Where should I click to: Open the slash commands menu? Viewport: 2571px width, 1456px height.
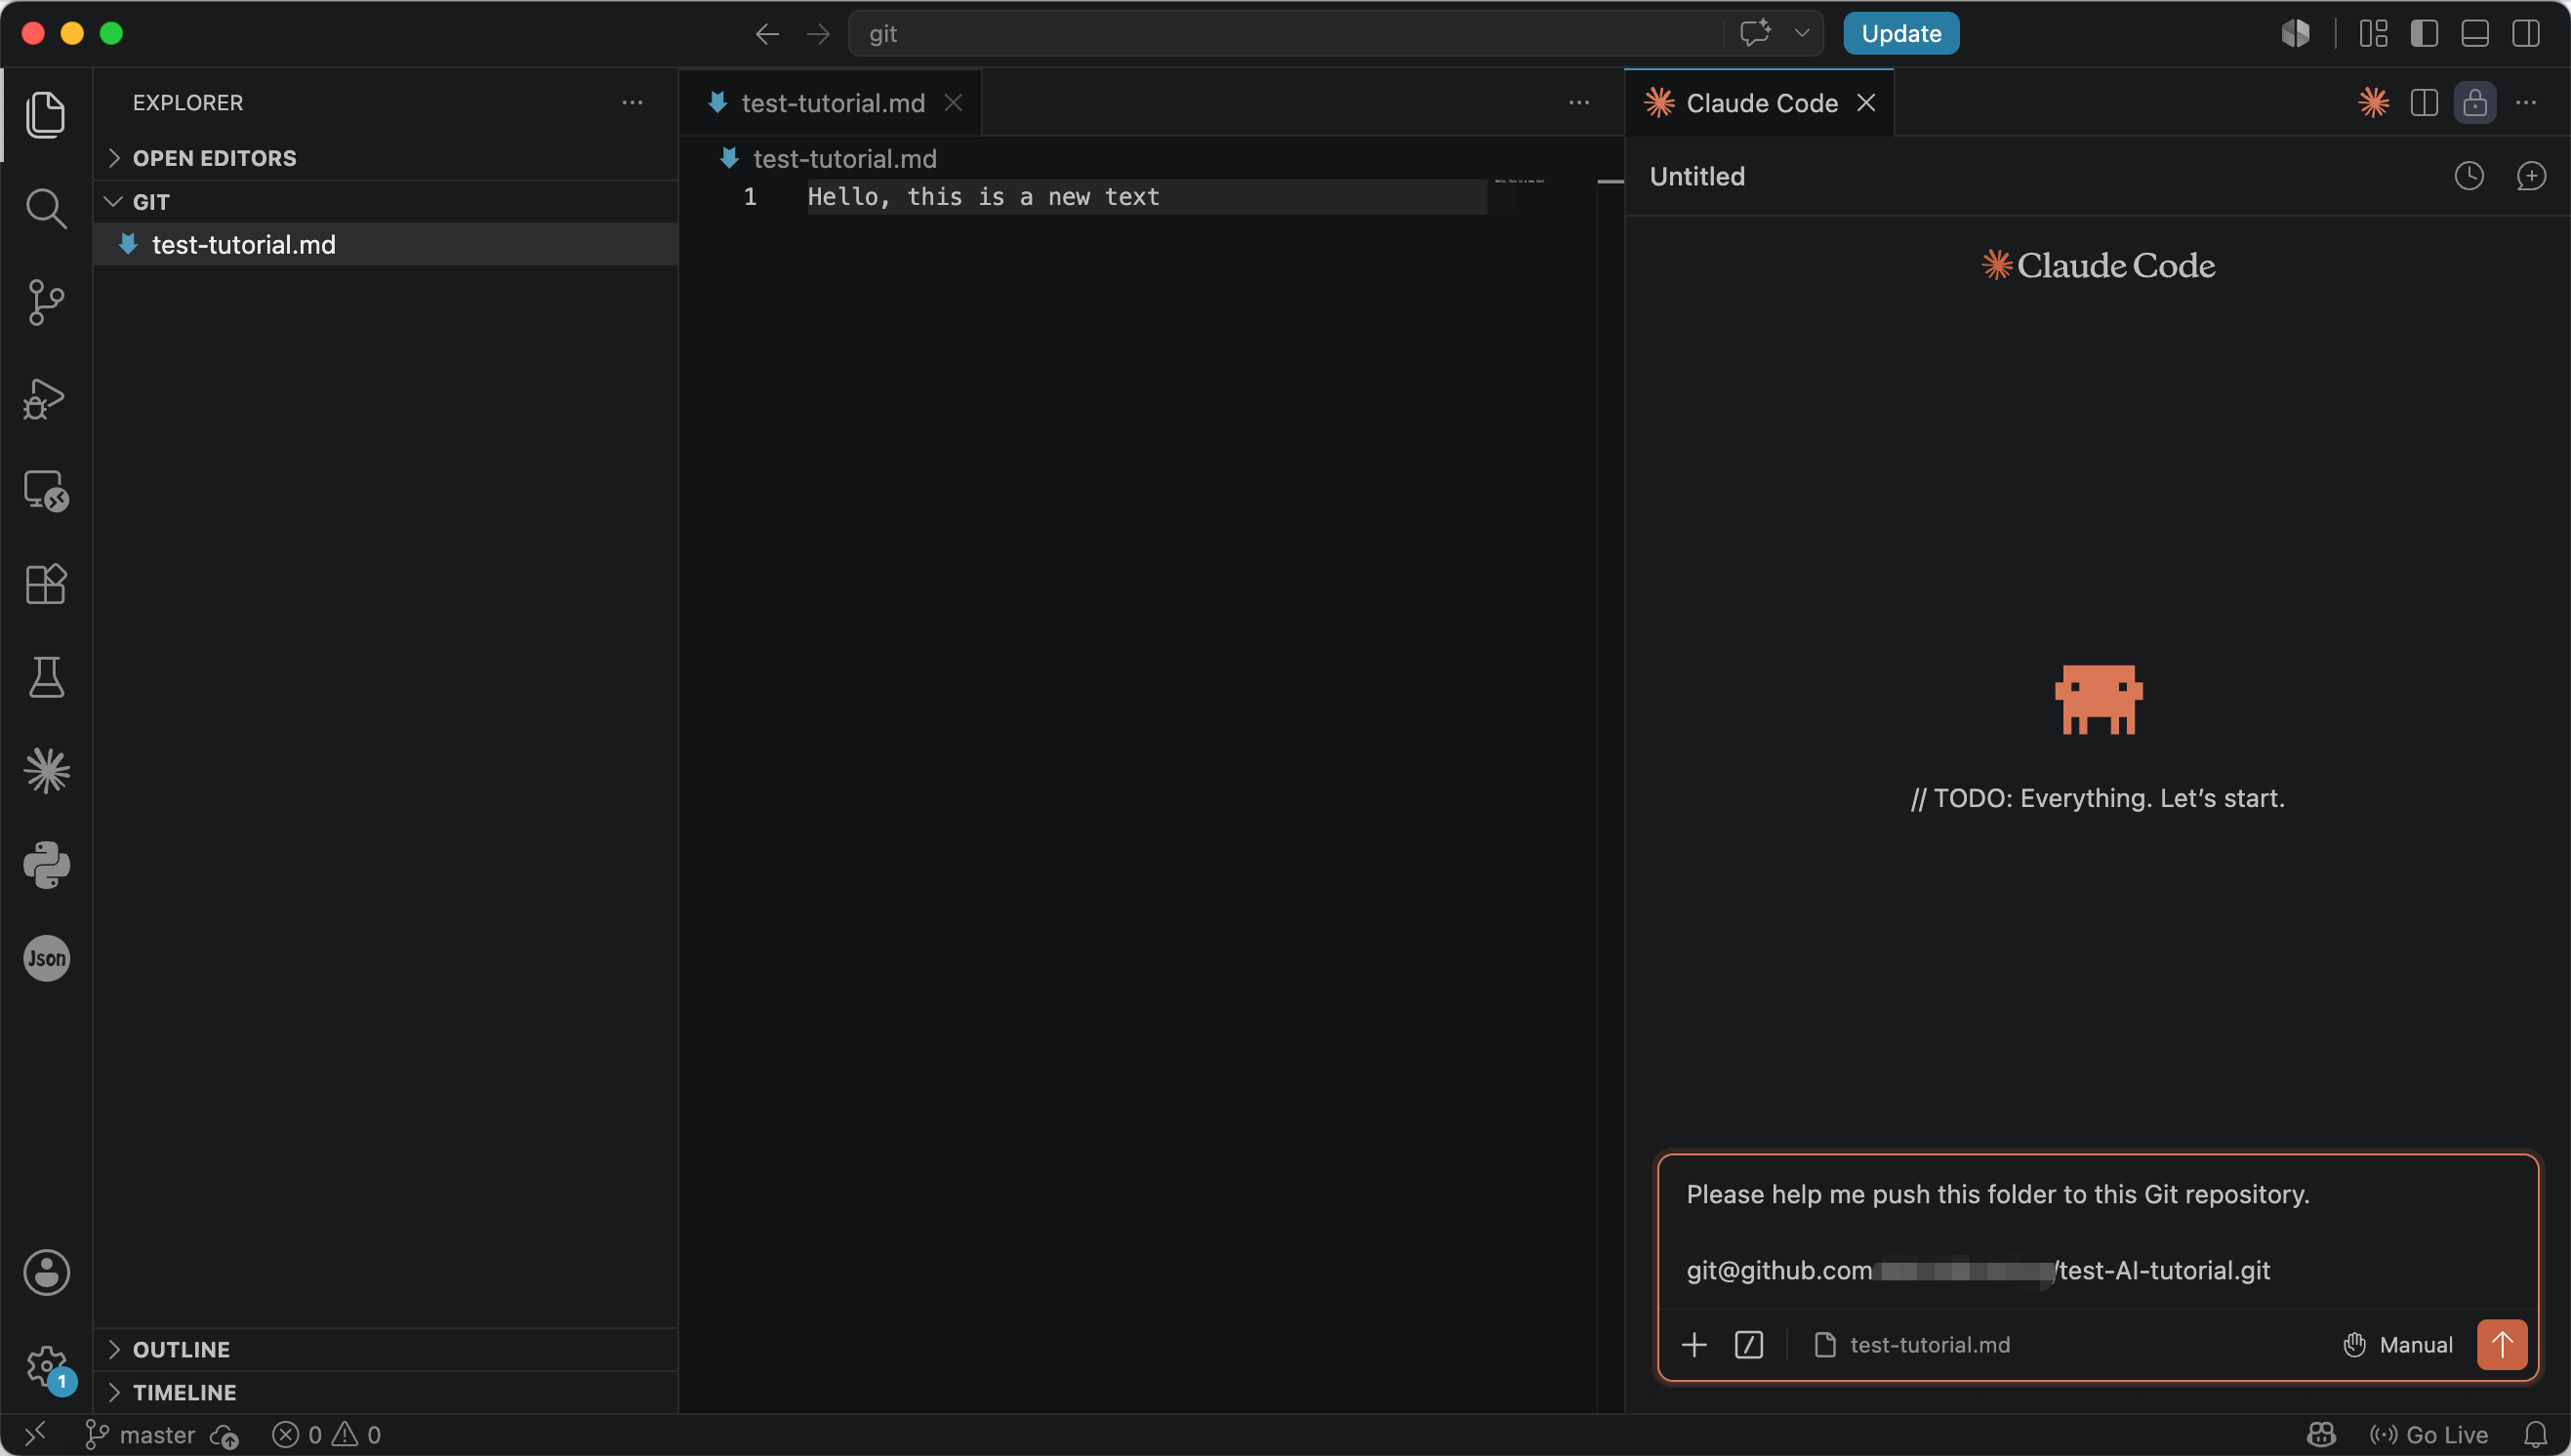pyautogui.click(x=1748, y=1345)
